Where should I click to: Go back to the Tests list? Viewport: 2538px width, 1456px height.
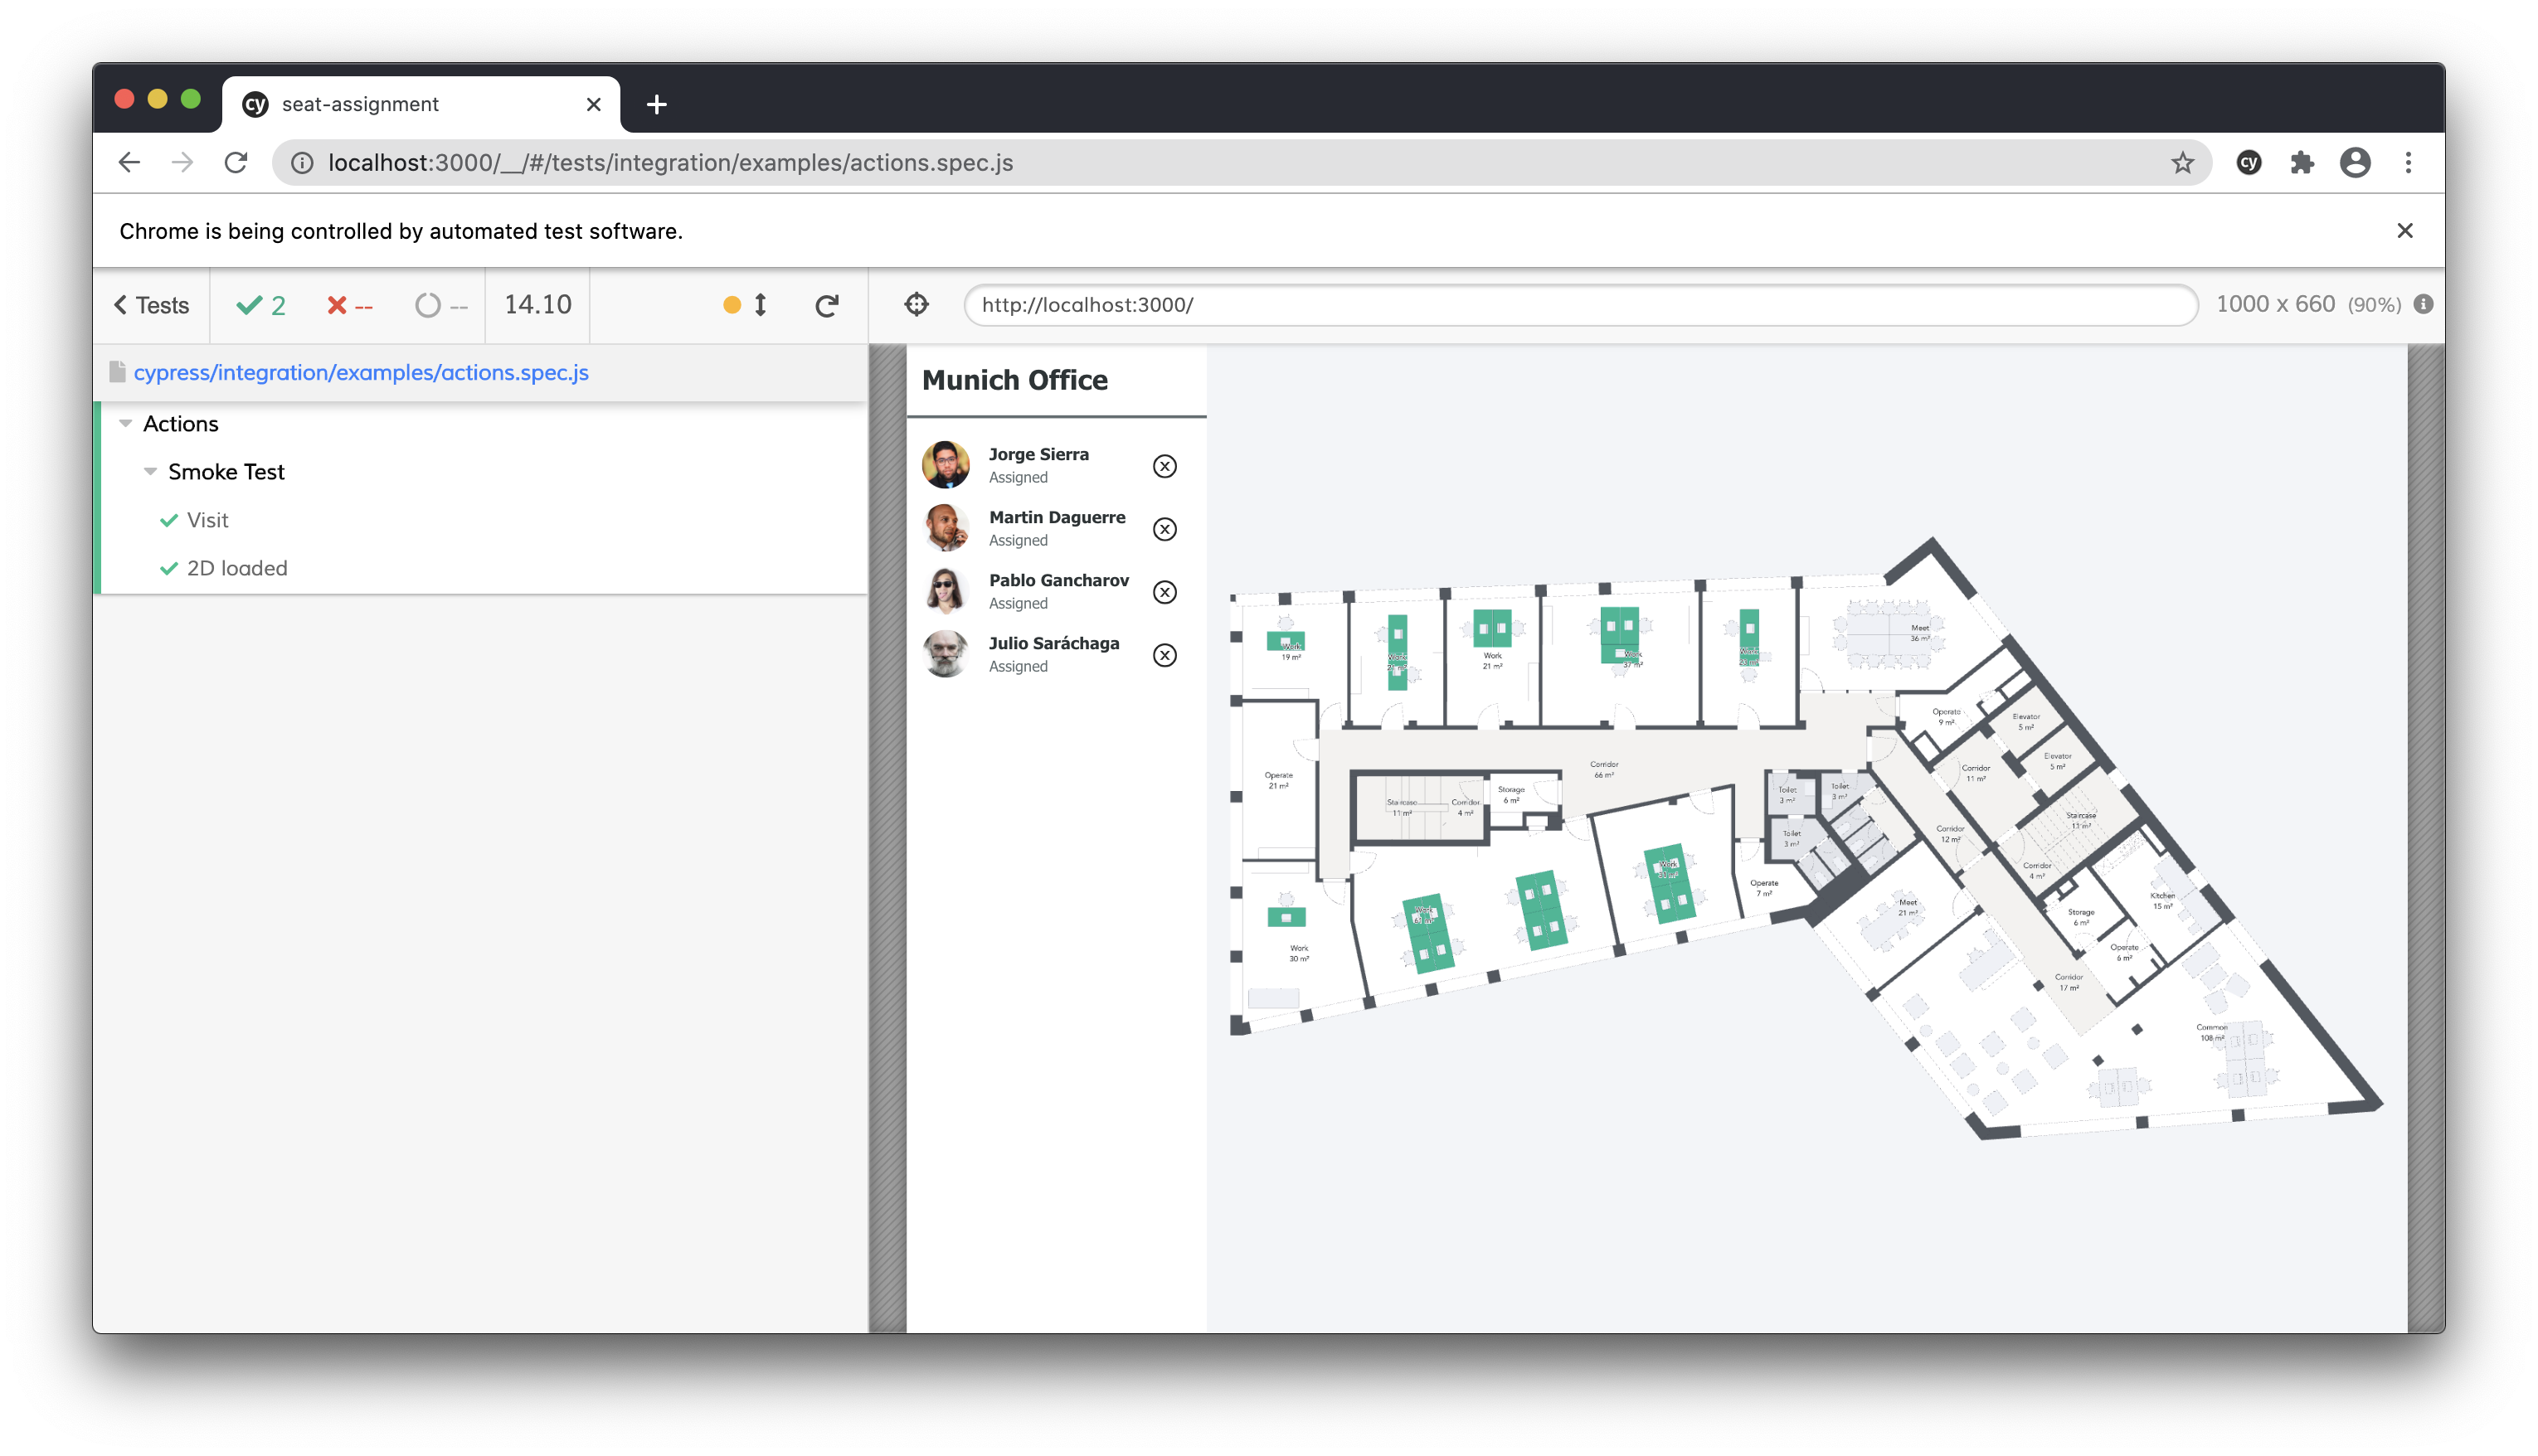[152, 305]
